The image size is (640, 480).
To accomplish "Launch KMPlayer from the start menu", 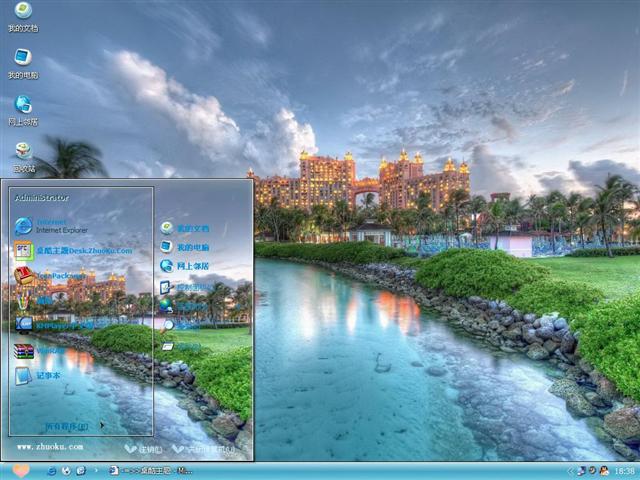I will click(x=54, y=325).
